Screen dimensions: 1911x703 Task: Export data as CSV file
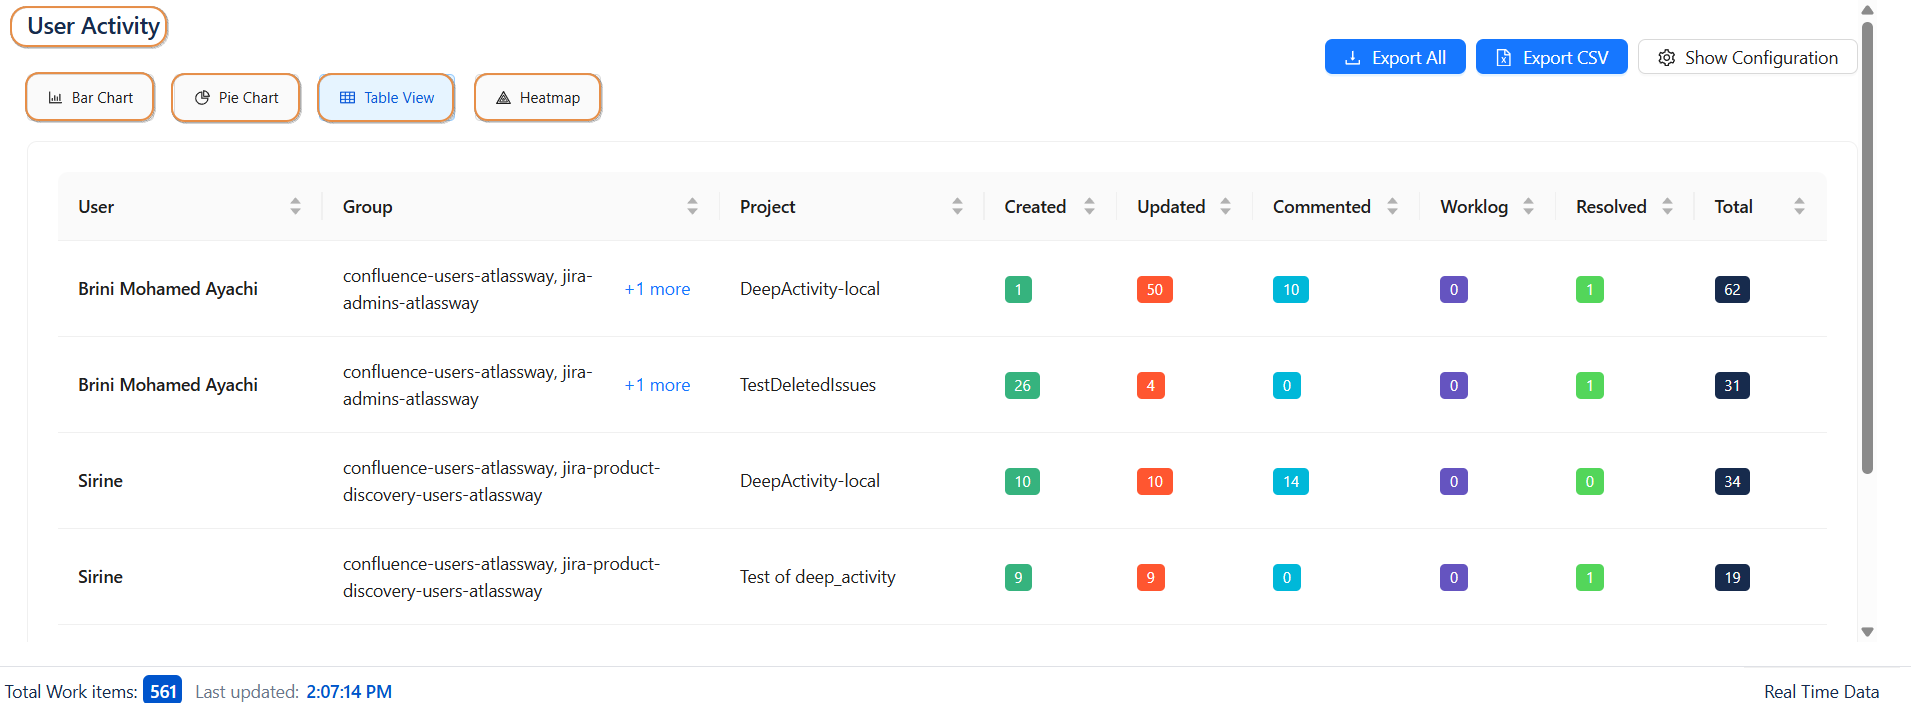pyautogui.click(x=1551, y=58)
